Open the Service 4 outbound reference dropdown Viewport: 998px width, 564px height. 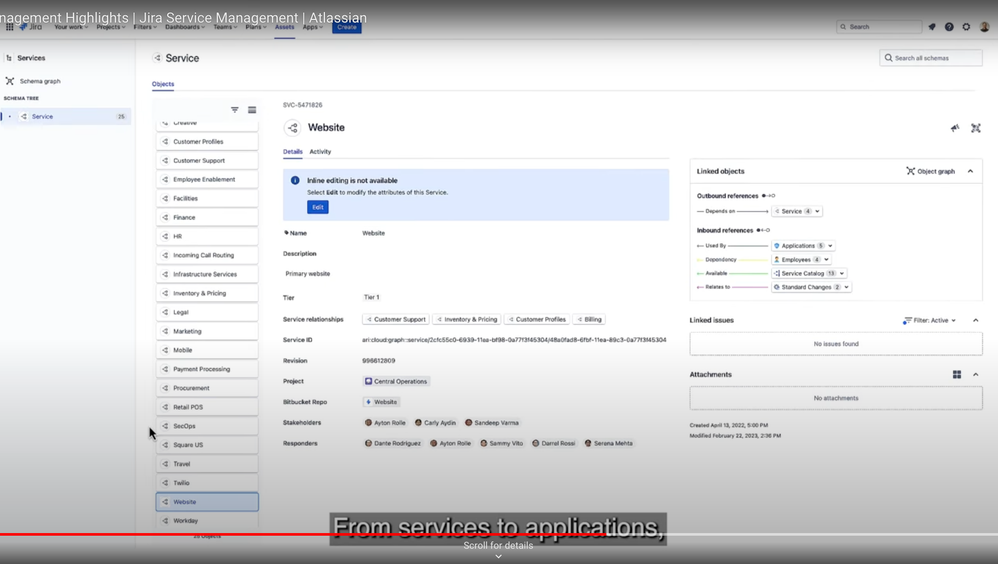(x=797, y=211)
